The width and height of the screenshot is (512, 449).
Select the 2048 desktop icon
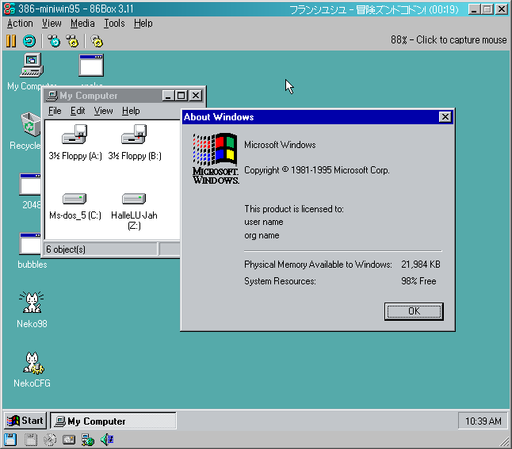pos(30,184)
